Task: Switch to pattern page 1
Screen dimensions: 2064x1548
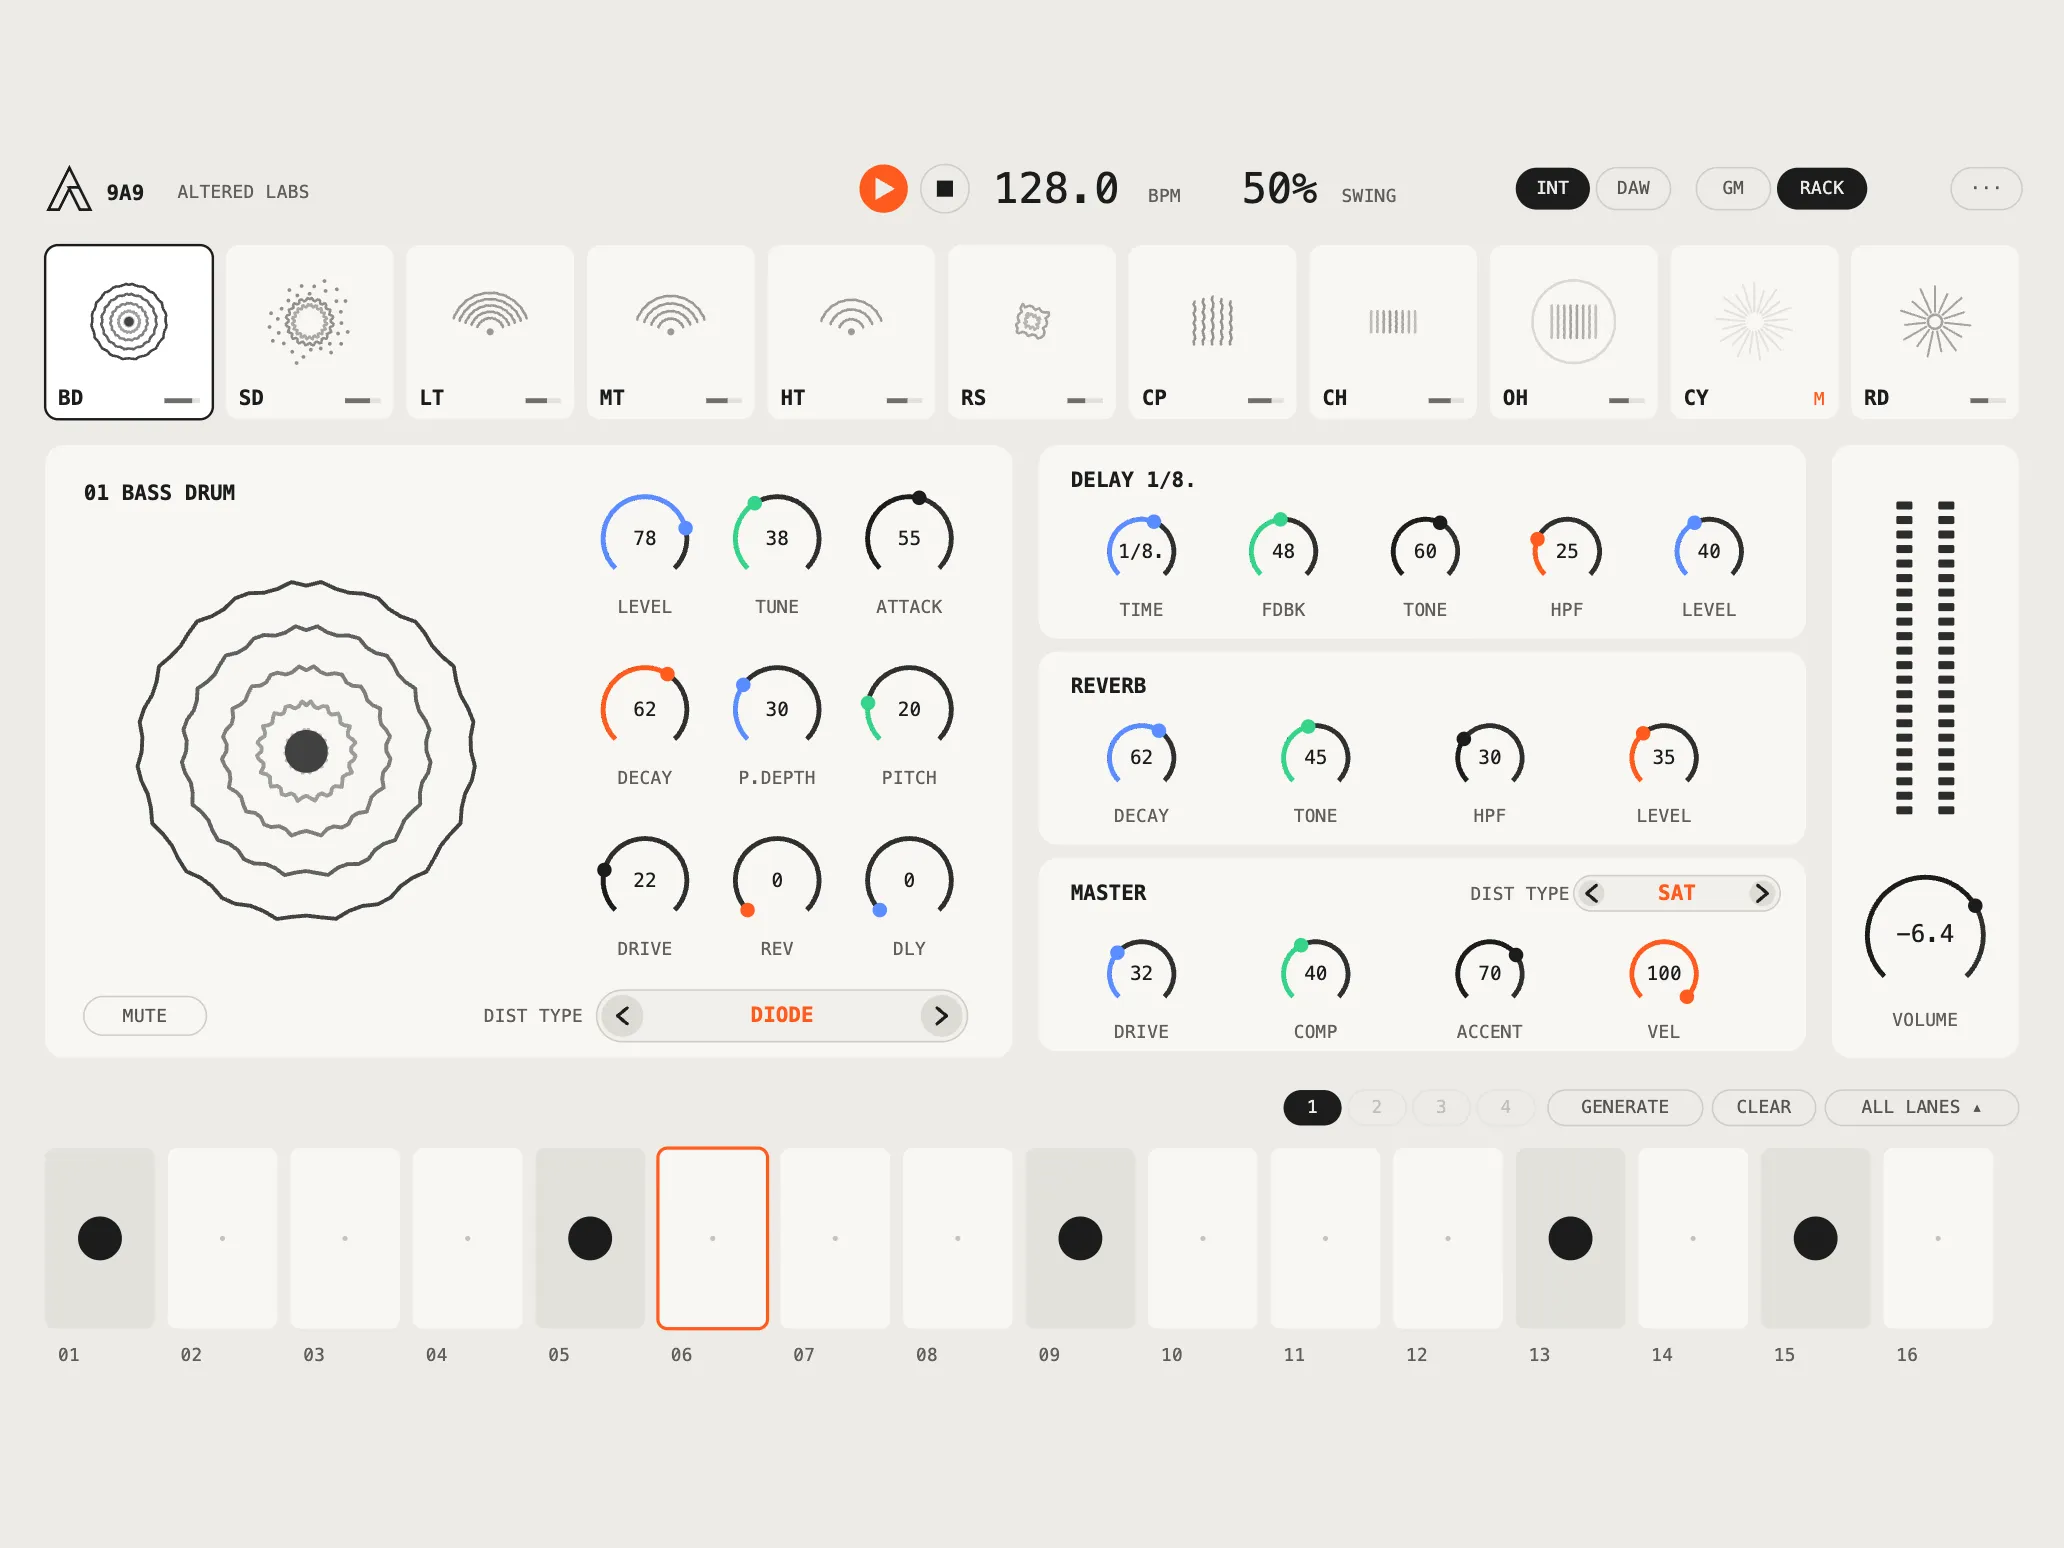Action: point(1312,1107)
